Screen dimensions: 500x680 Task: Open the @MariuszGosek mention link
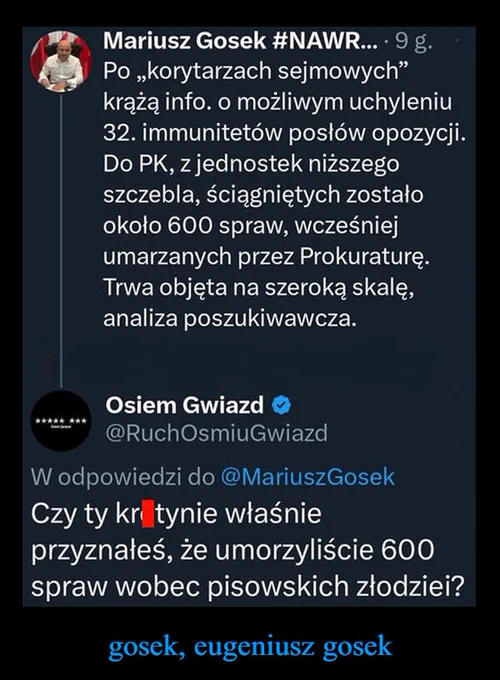[307, 477]
